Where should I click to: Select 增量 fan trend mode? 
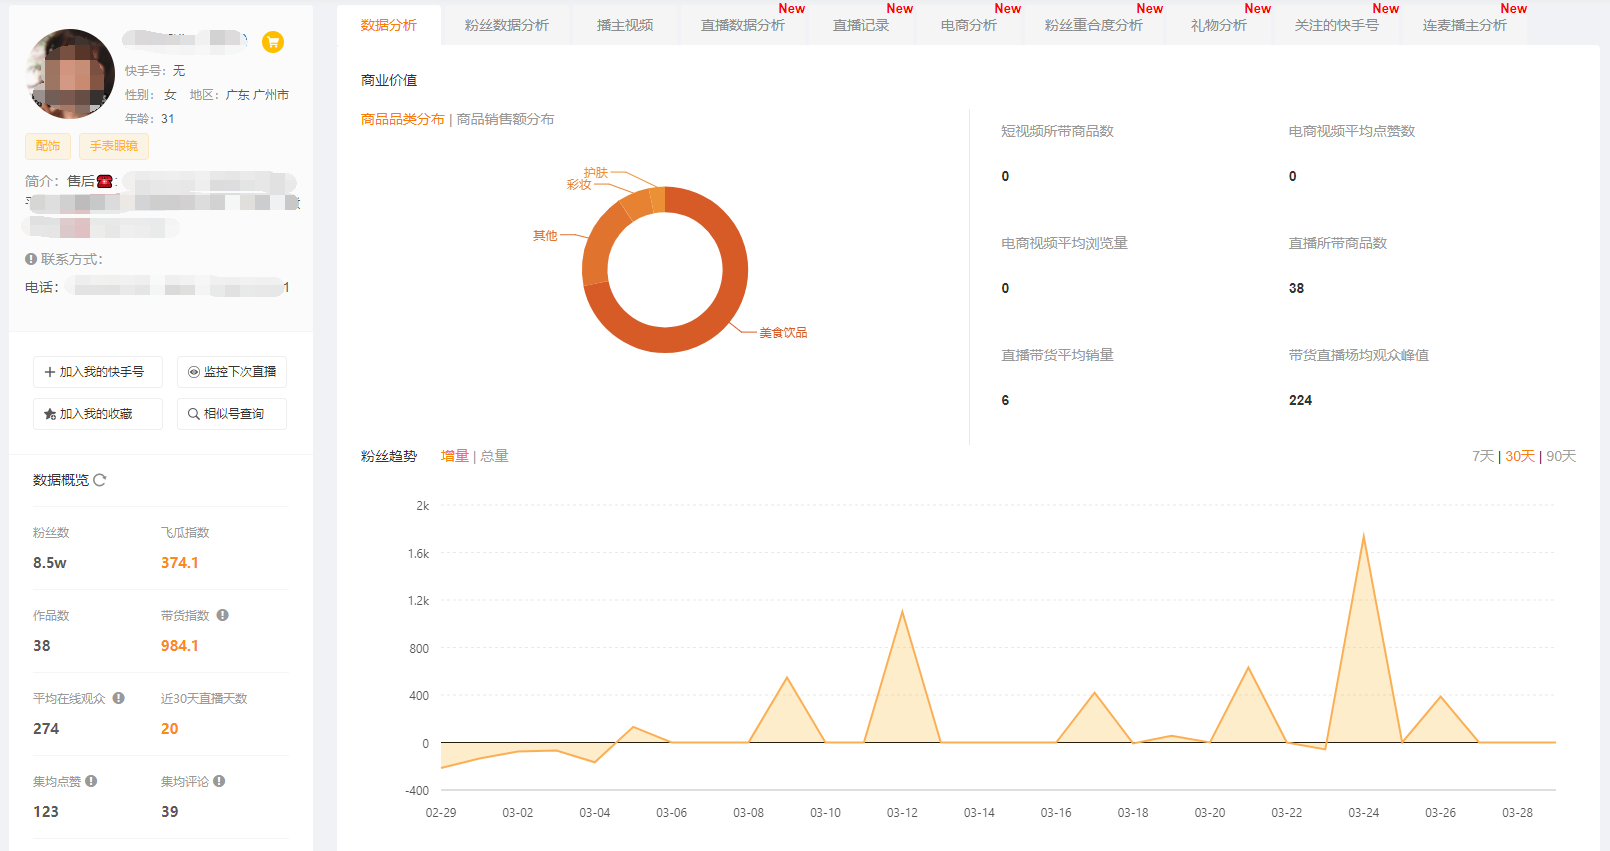tap(455, 456)
